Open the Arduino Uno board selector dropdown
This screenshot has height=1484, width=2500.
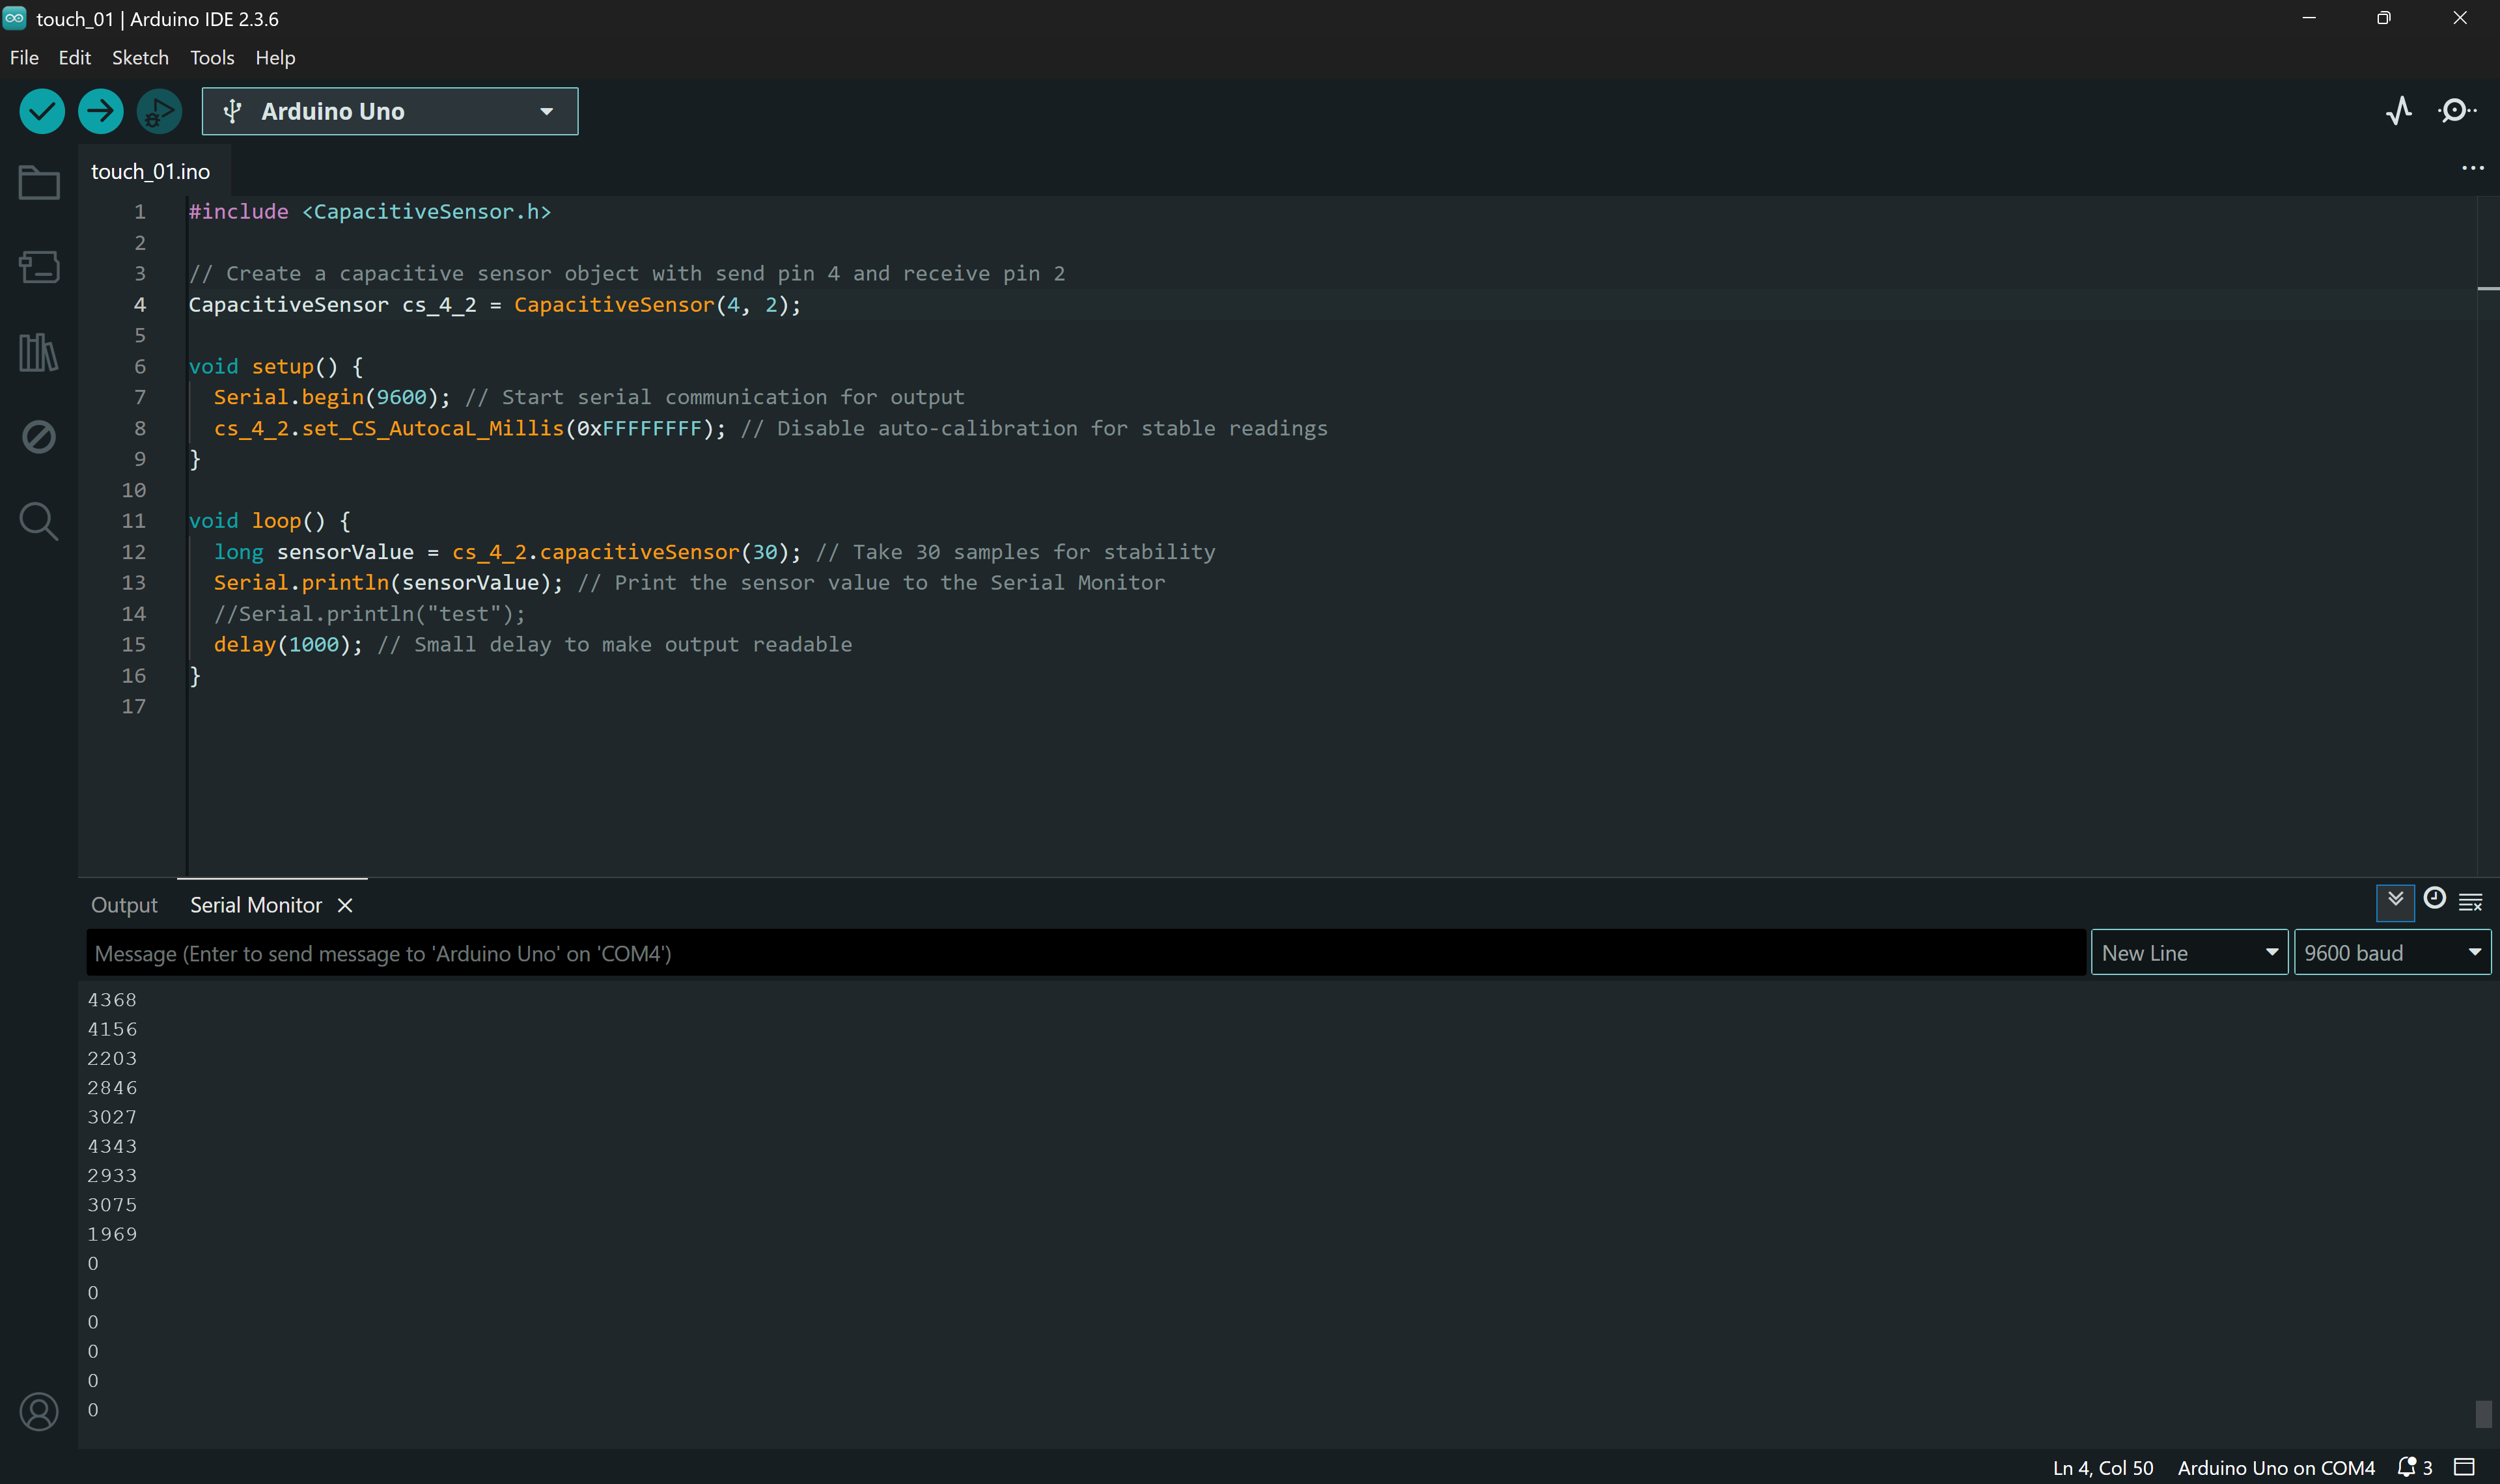390,111
